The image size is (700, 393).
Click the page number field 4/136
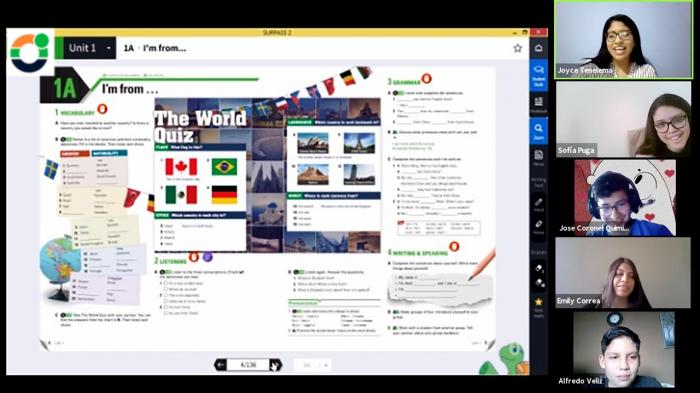tap(248, 365)
